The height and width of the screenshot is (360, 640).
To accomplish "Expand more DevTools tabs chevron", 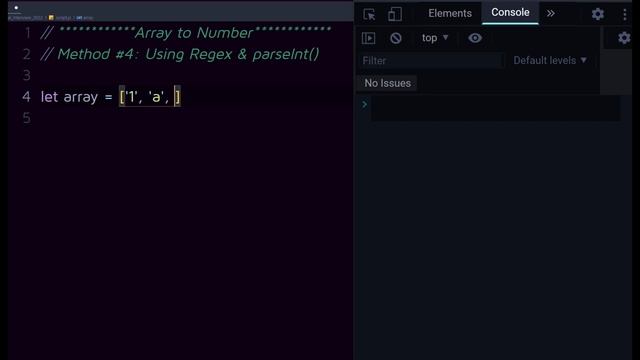I will click(551, 13).
